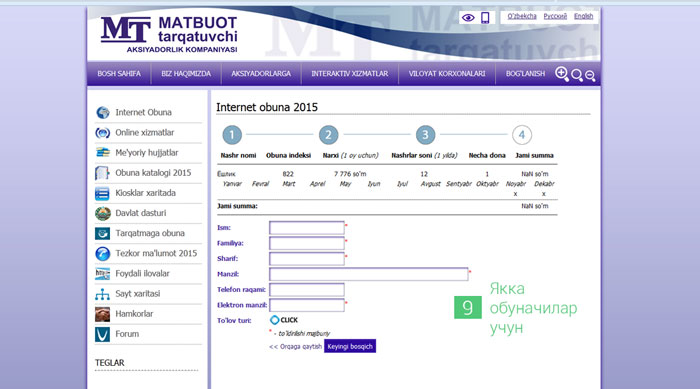Switch language to O'zbekcha
This screenshot has height=389, width=700.
click(x=522, y=16)
